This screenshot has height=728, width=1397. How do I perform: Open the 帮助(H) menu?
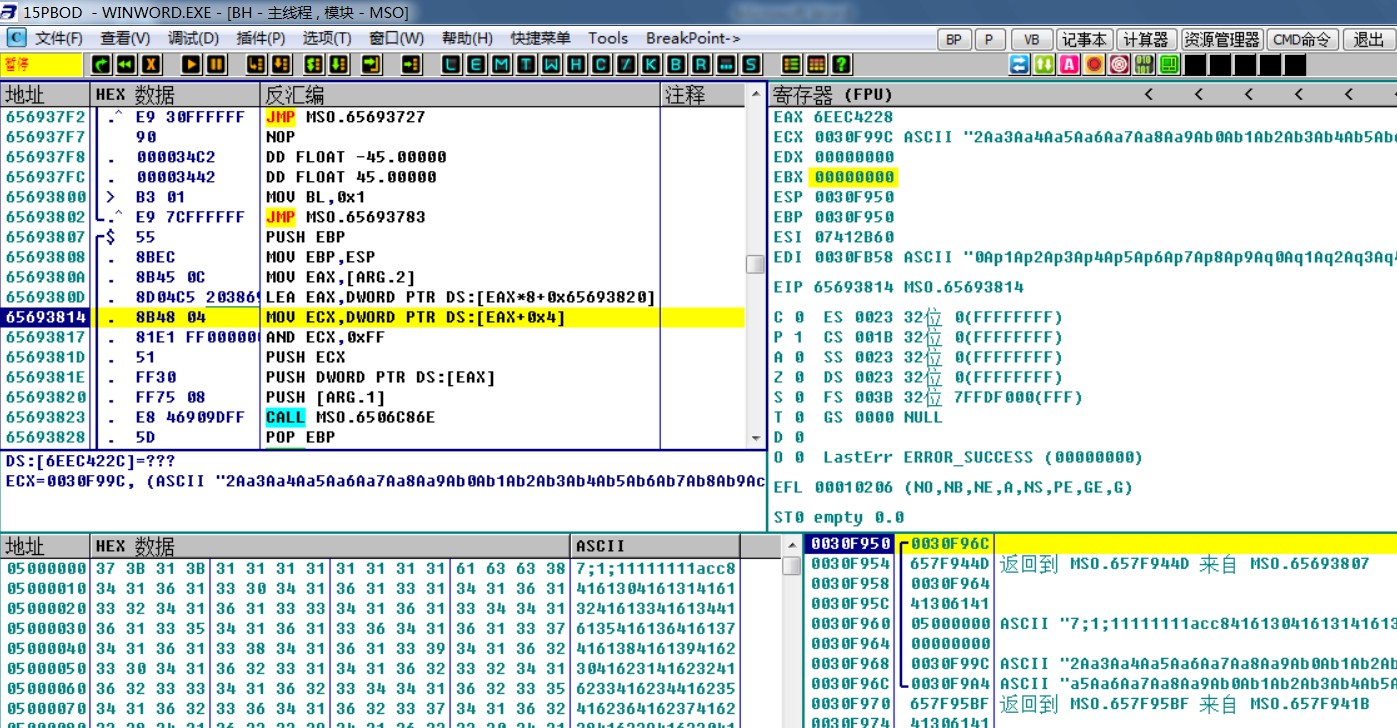coord(467,38)
